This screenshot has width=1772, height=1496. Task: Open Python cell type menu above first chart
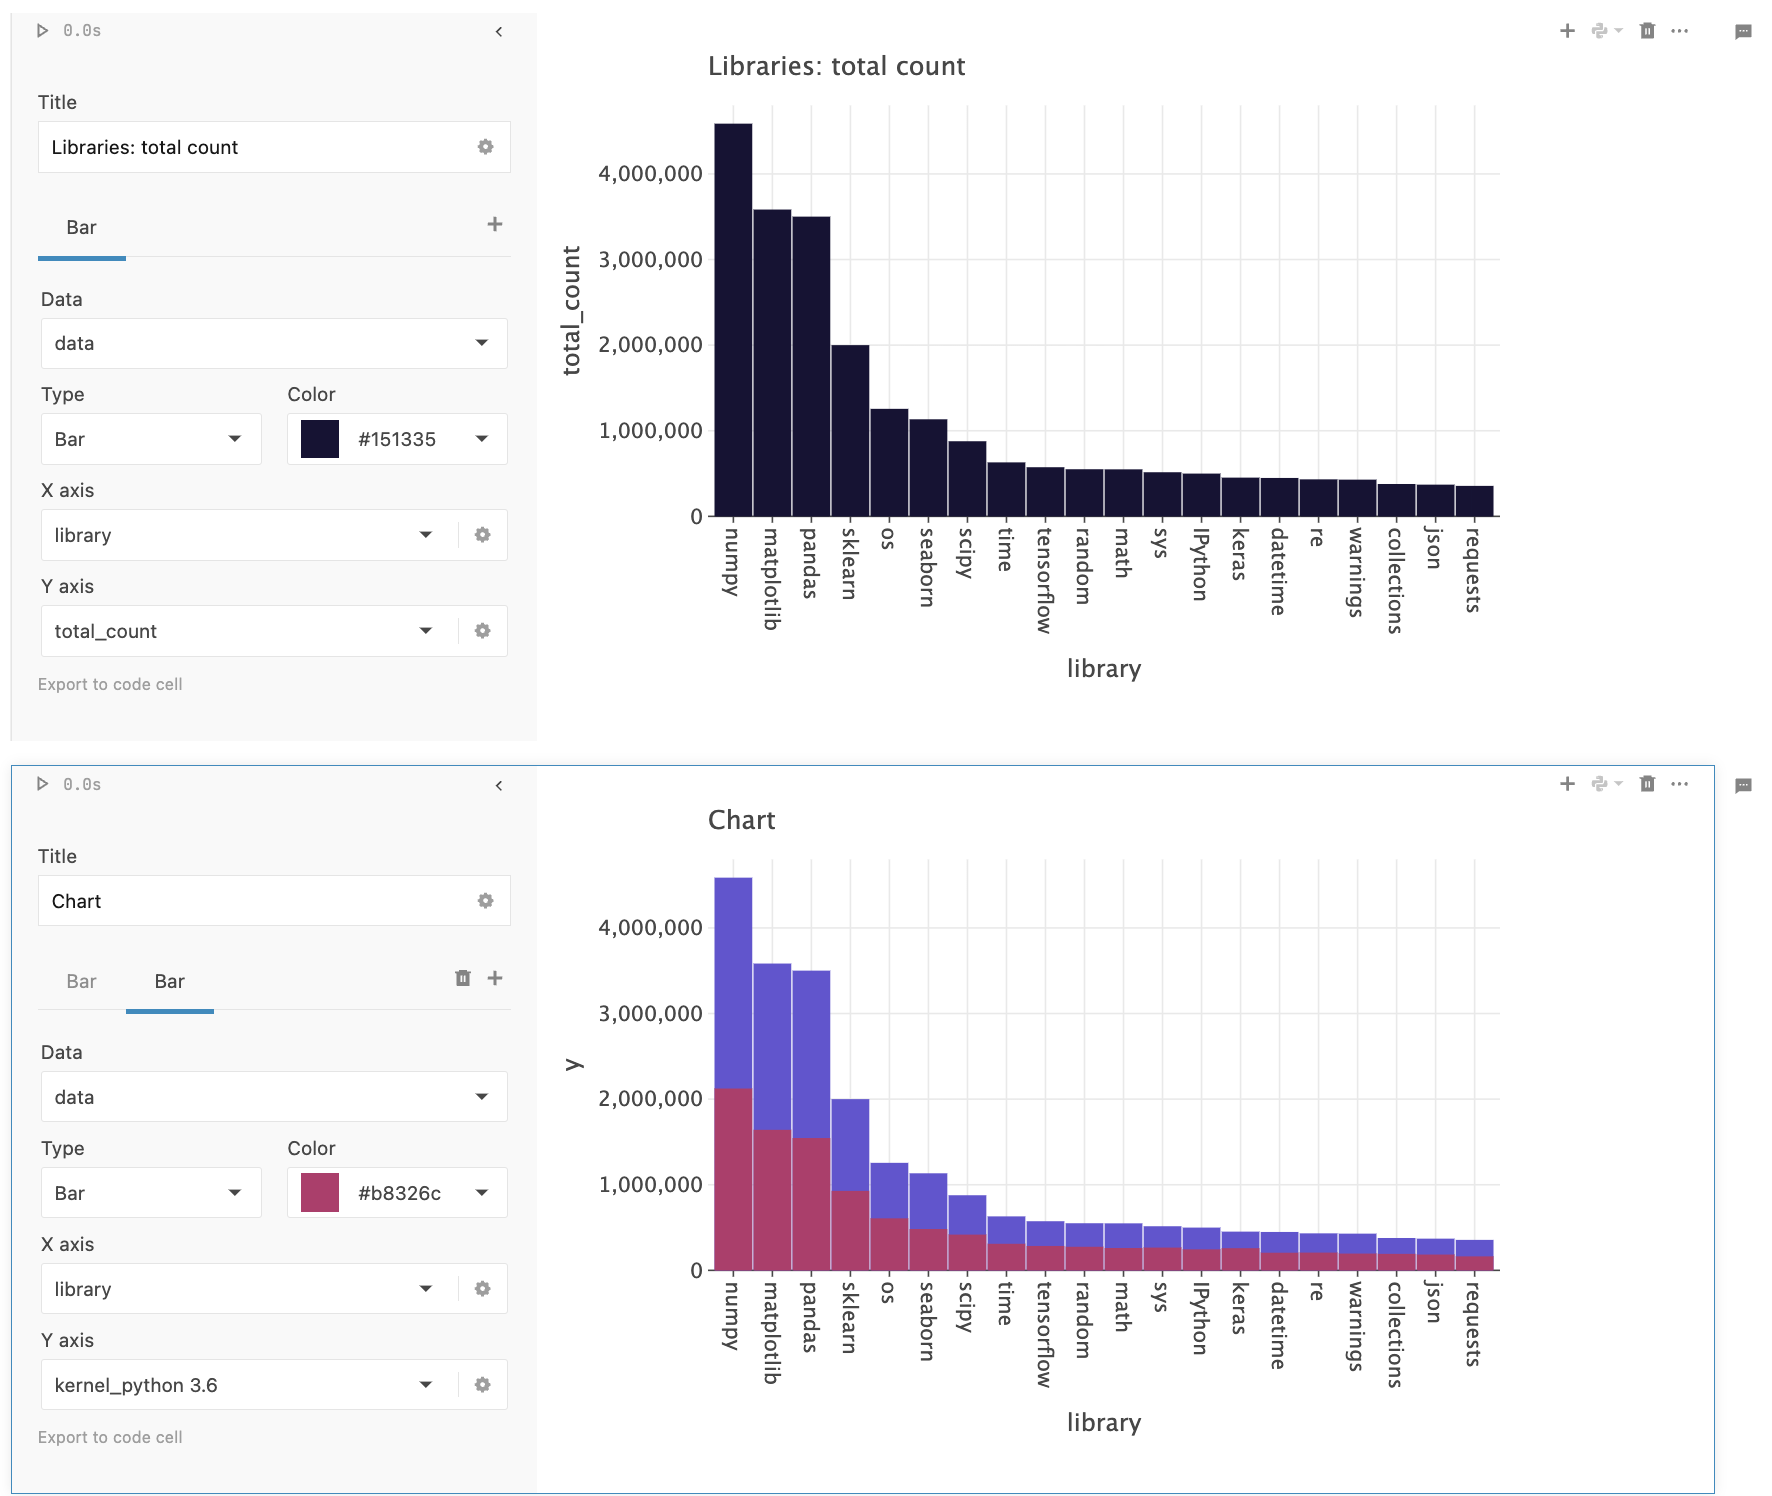pyautogui.click(x=1607, y=31)
